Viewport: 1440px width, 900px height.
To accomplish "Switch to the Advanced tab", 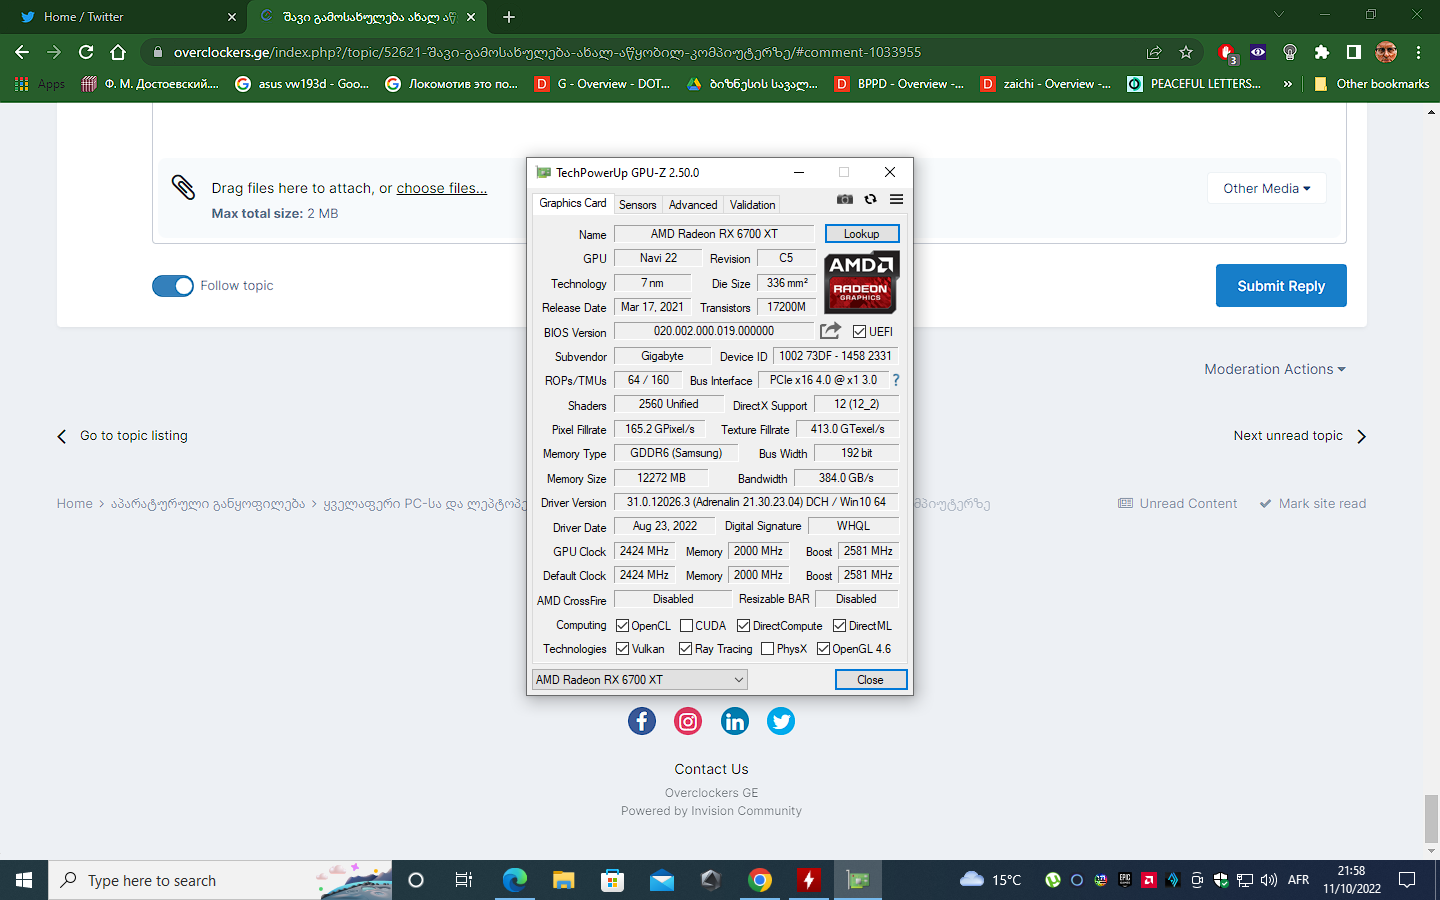I will [693, 205].
